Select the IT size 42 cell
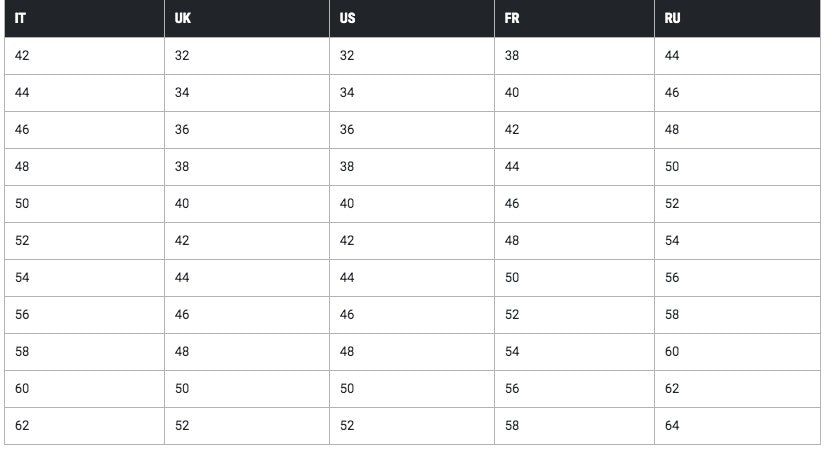Image resolution: width=824 pixels, height=450 pixels. [22, 56]
